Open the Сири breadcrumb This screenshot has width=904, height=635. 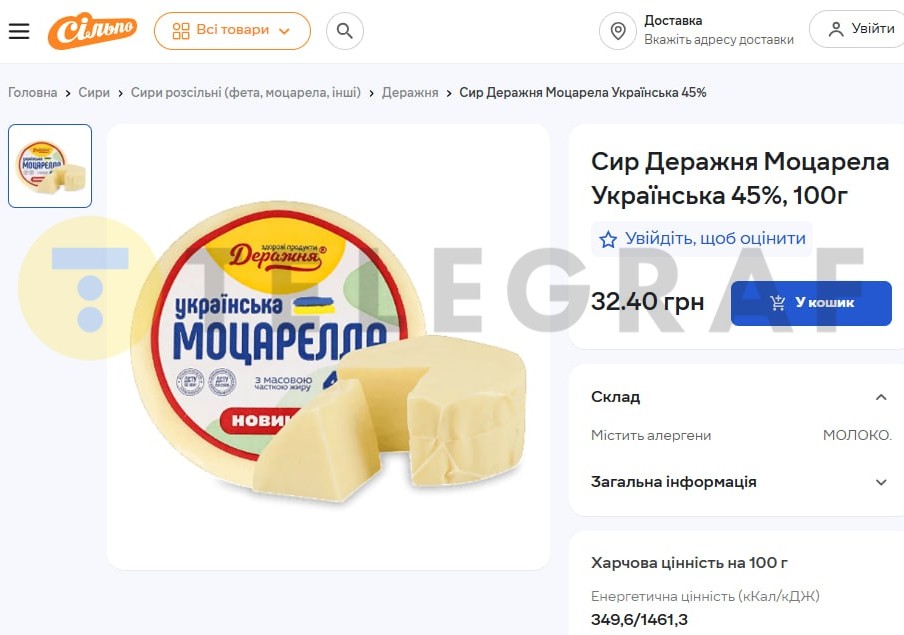[x=94, y=92]
